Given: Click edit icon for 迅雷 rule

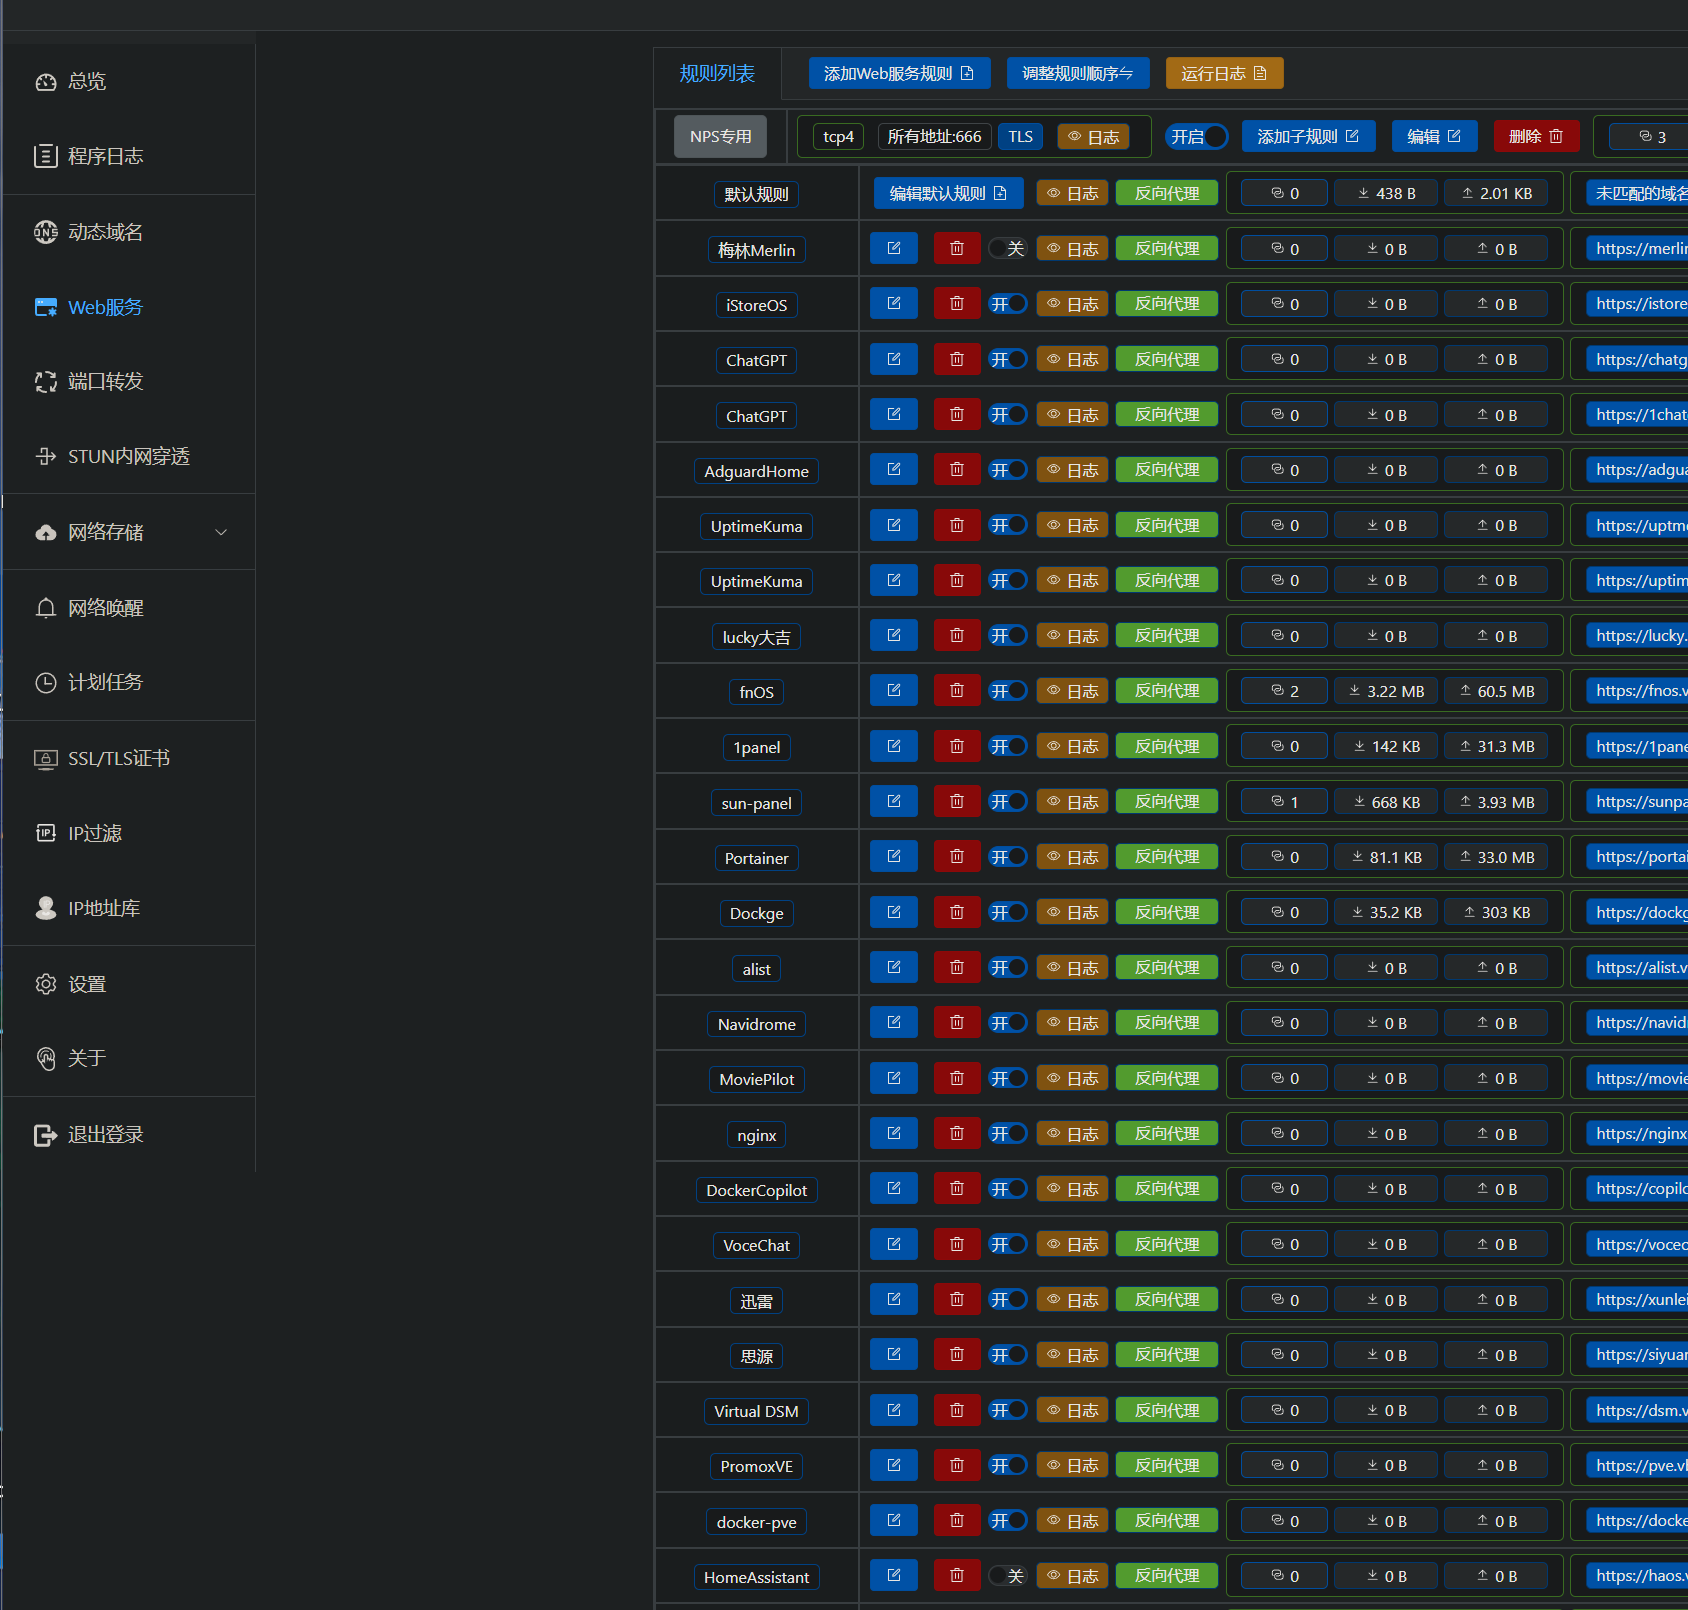Looking at the screenshot, I should pos(894,1300).
